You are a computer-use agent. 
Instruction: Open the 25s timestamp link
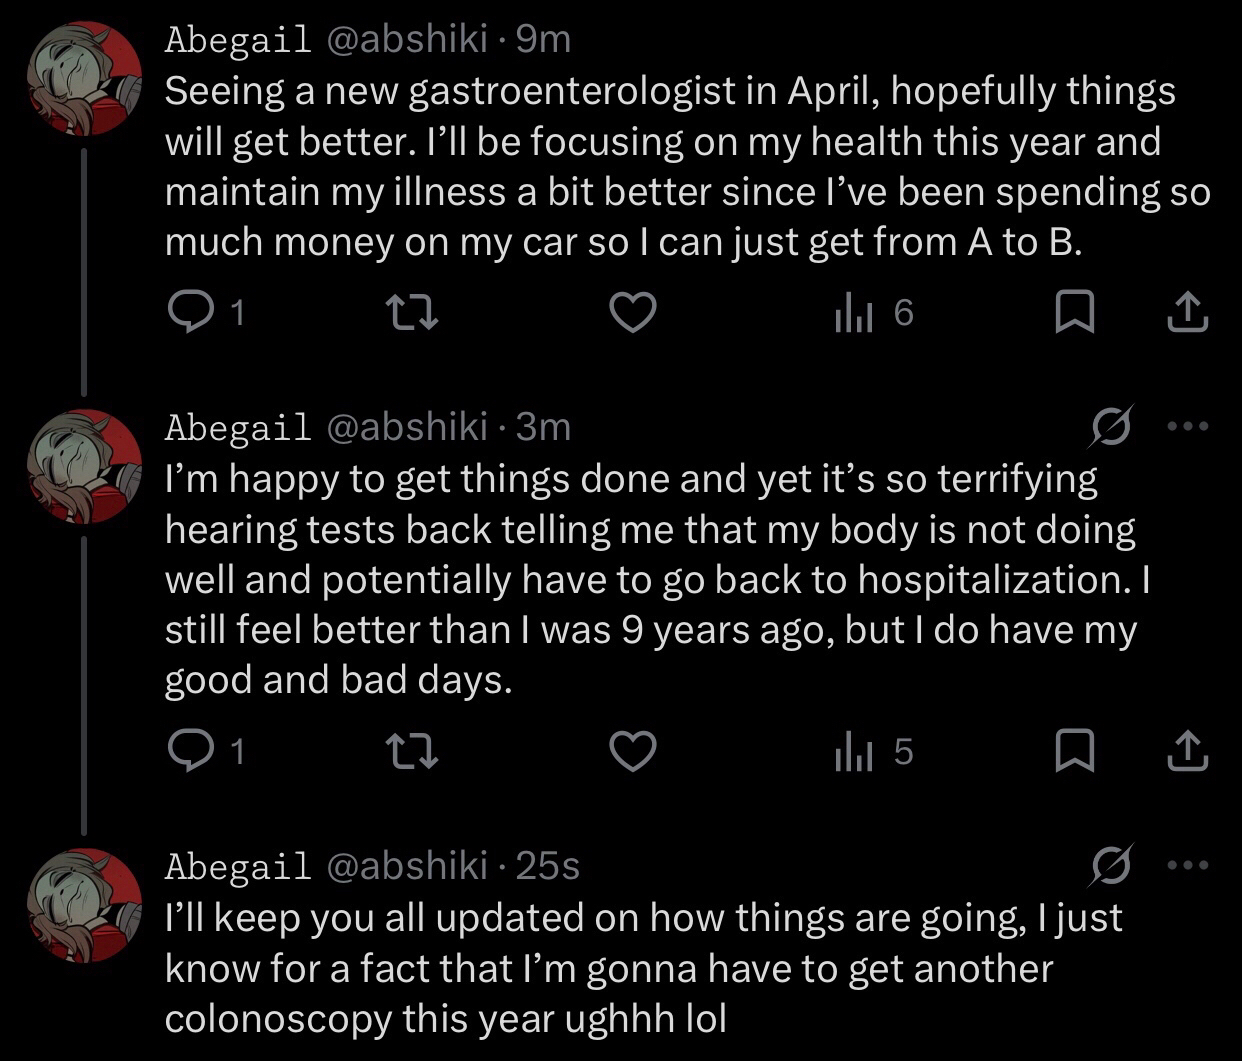point(548,866)
